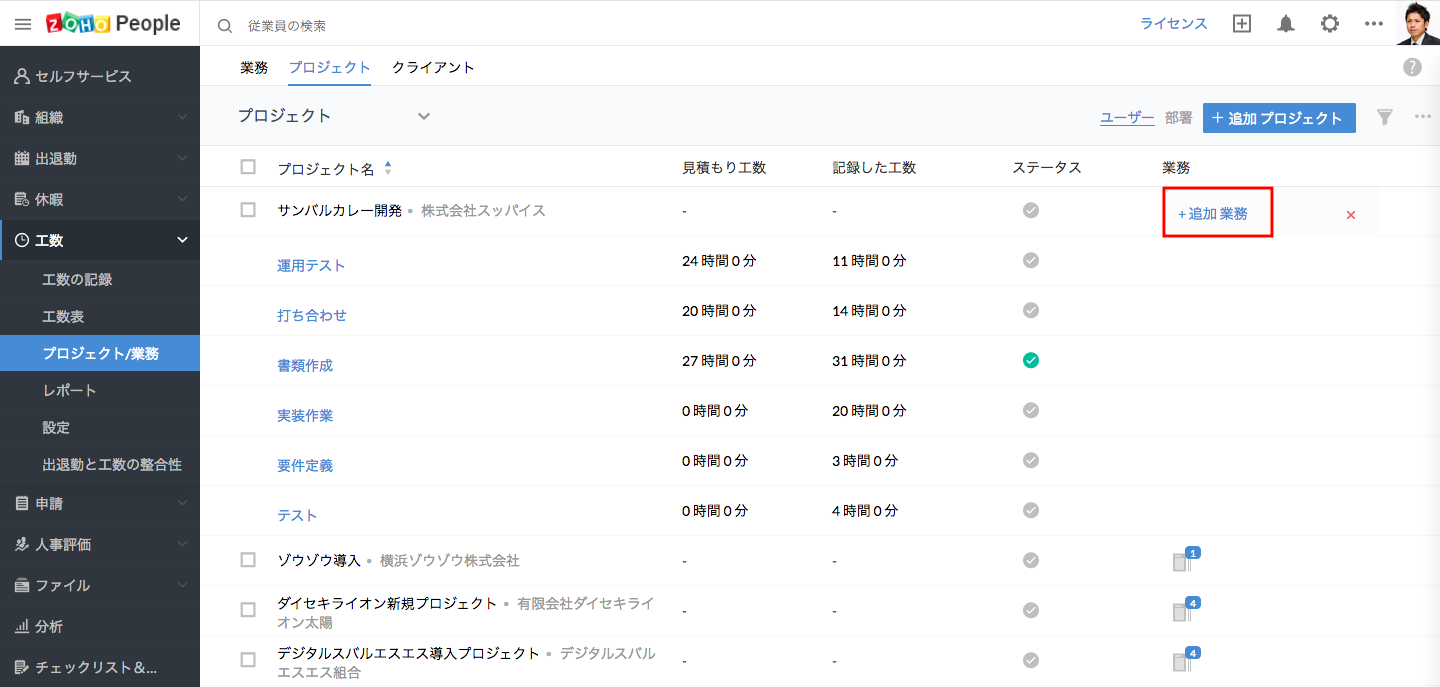Click the help question mark icon

1412,67
